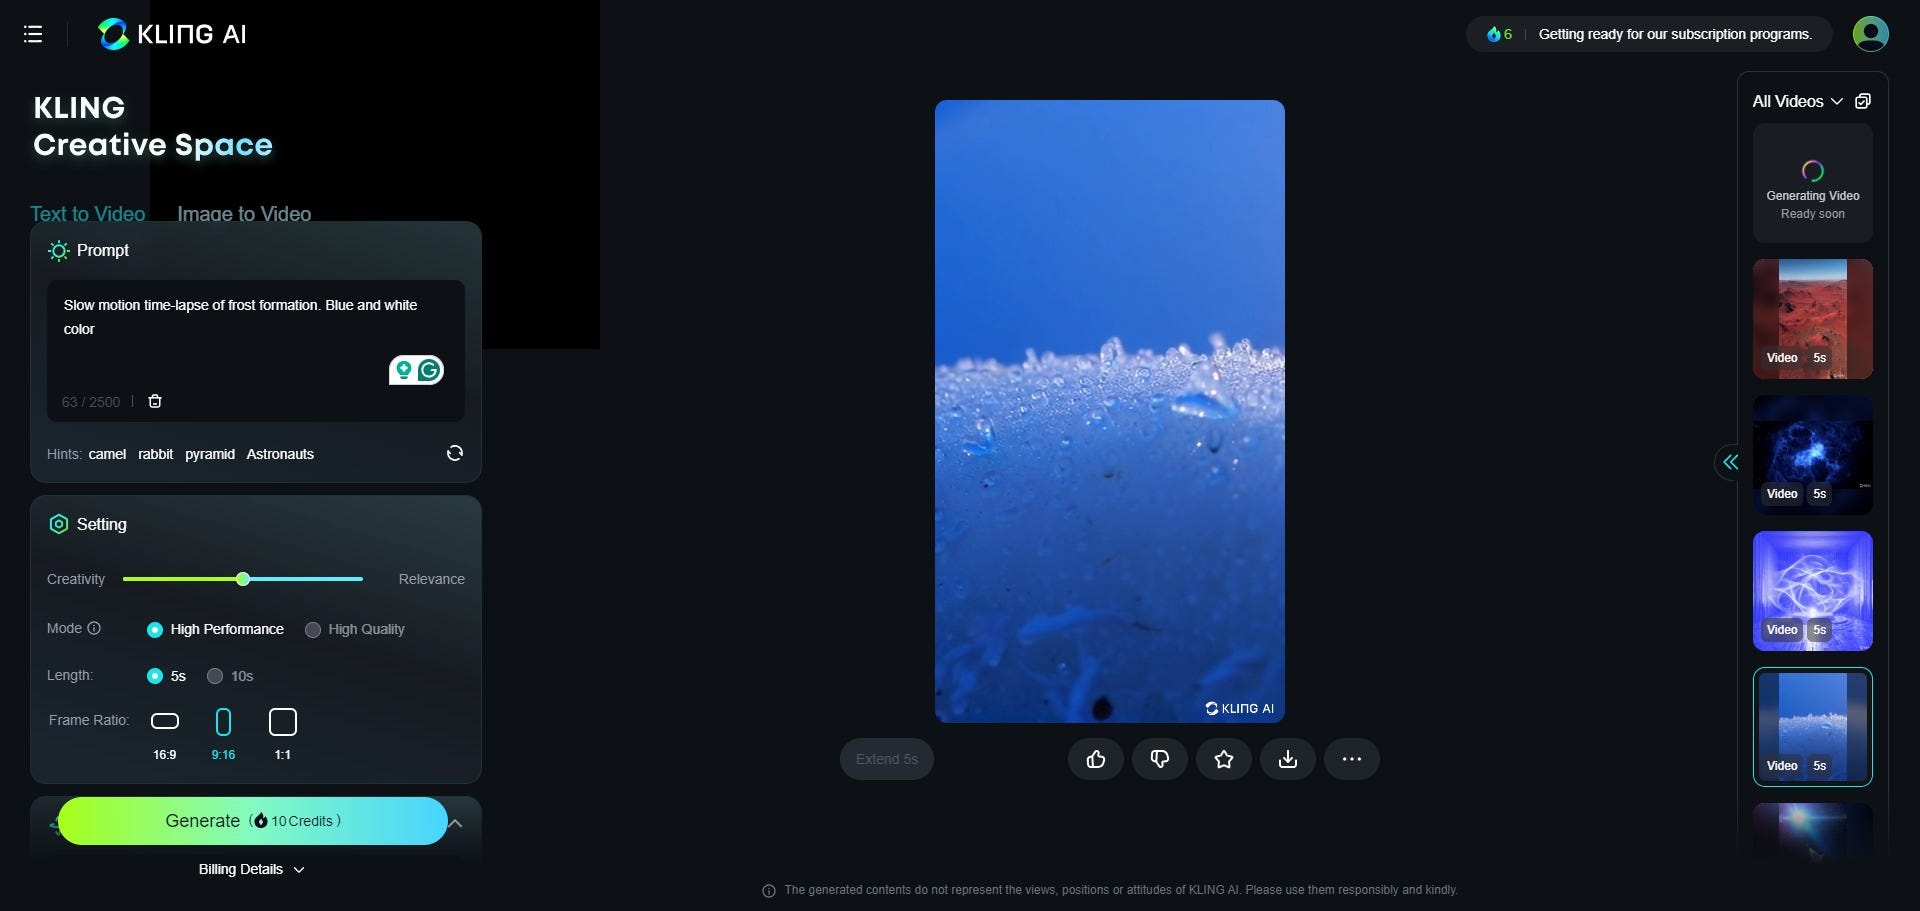Screen dimensions: 1920x911
Task: Open the red Mars landscape video thumbnail
Action: (x=1812, y=319)
